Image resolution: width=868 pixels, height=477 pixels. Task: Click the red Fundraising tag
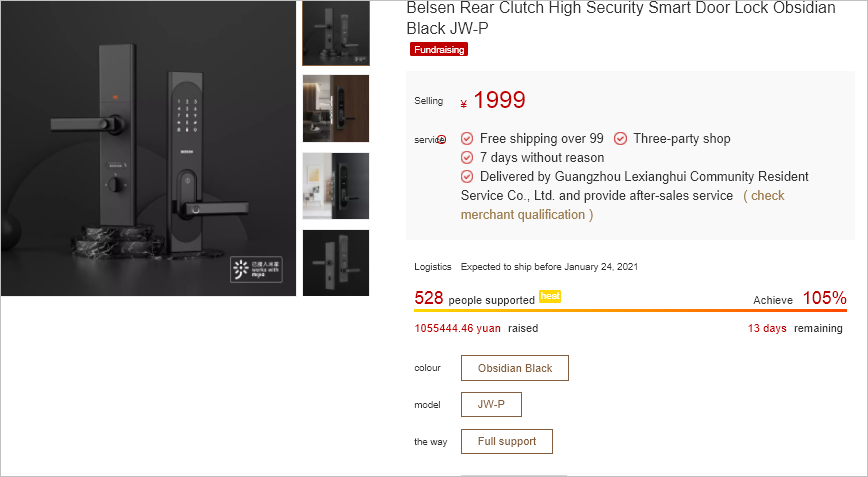[439, 49]
